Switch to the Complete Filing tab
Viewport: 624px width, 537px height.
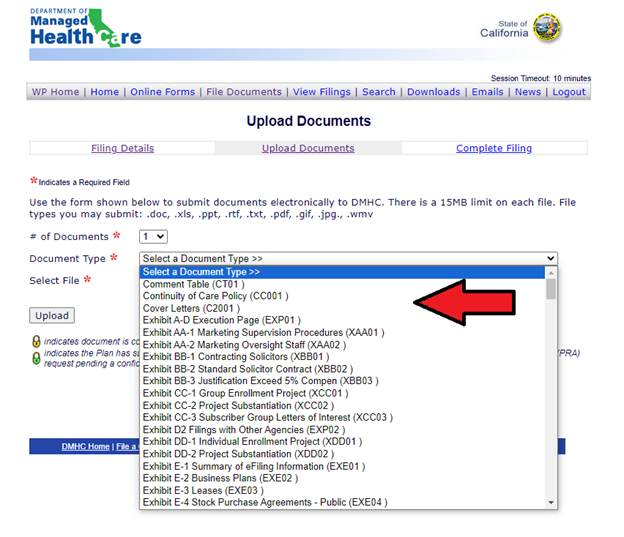pos(494,148)
